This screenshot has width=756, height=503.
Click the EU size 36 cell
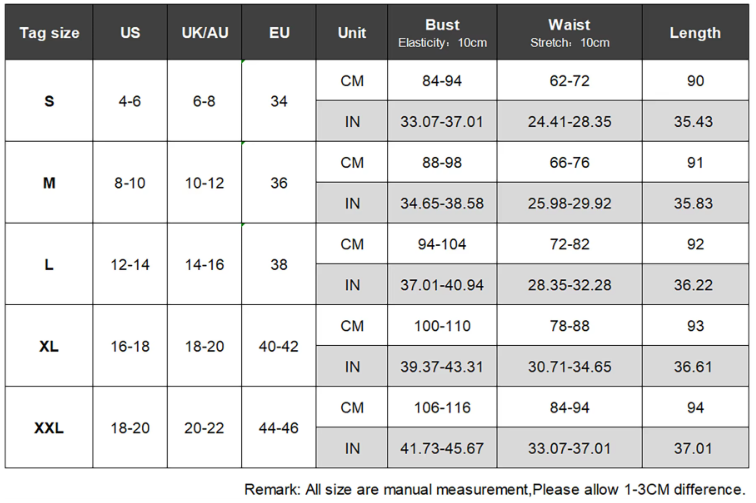279,183
